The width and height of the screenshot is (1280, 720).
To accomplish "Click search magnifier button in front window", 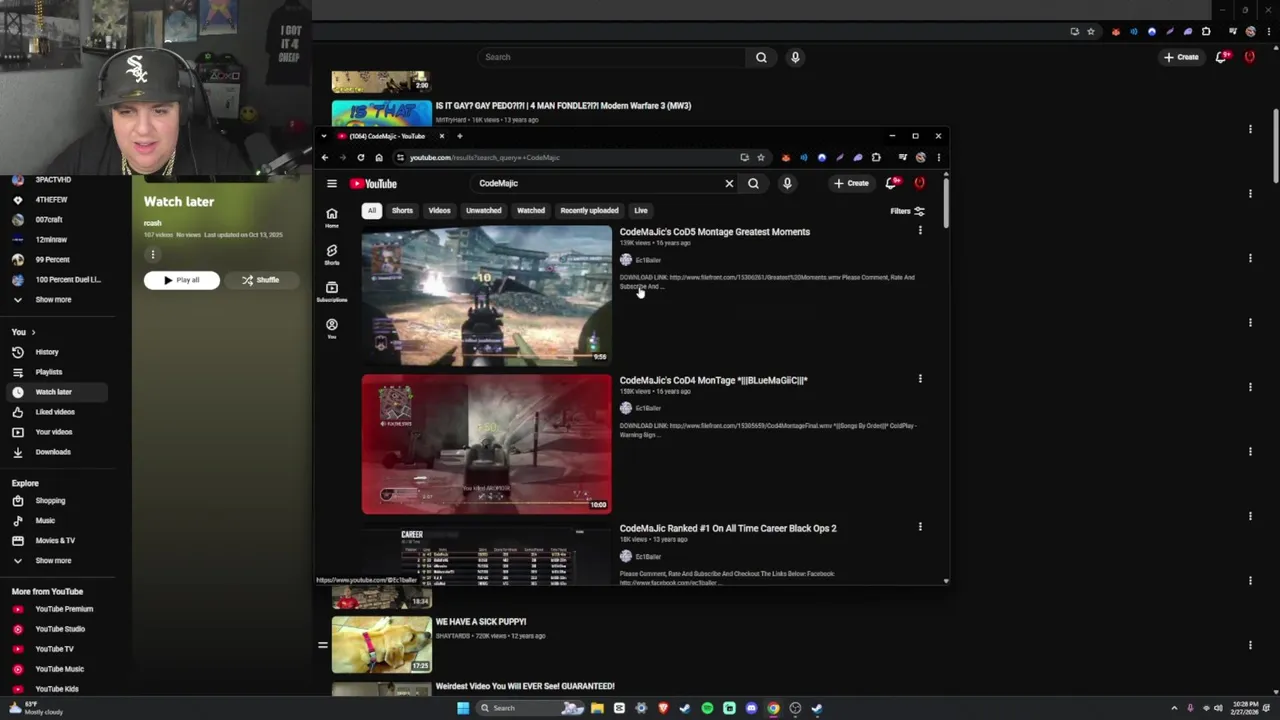I will 753,184.
